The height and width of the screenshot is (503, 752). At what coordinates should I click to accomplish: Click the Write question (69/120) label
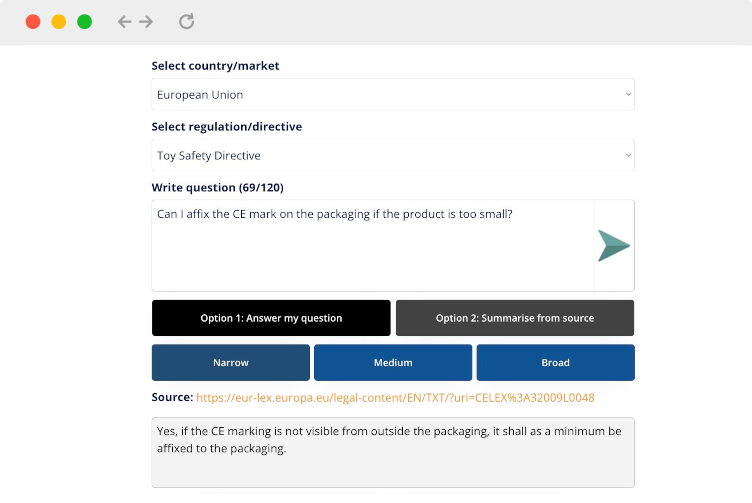coord(217,187)
